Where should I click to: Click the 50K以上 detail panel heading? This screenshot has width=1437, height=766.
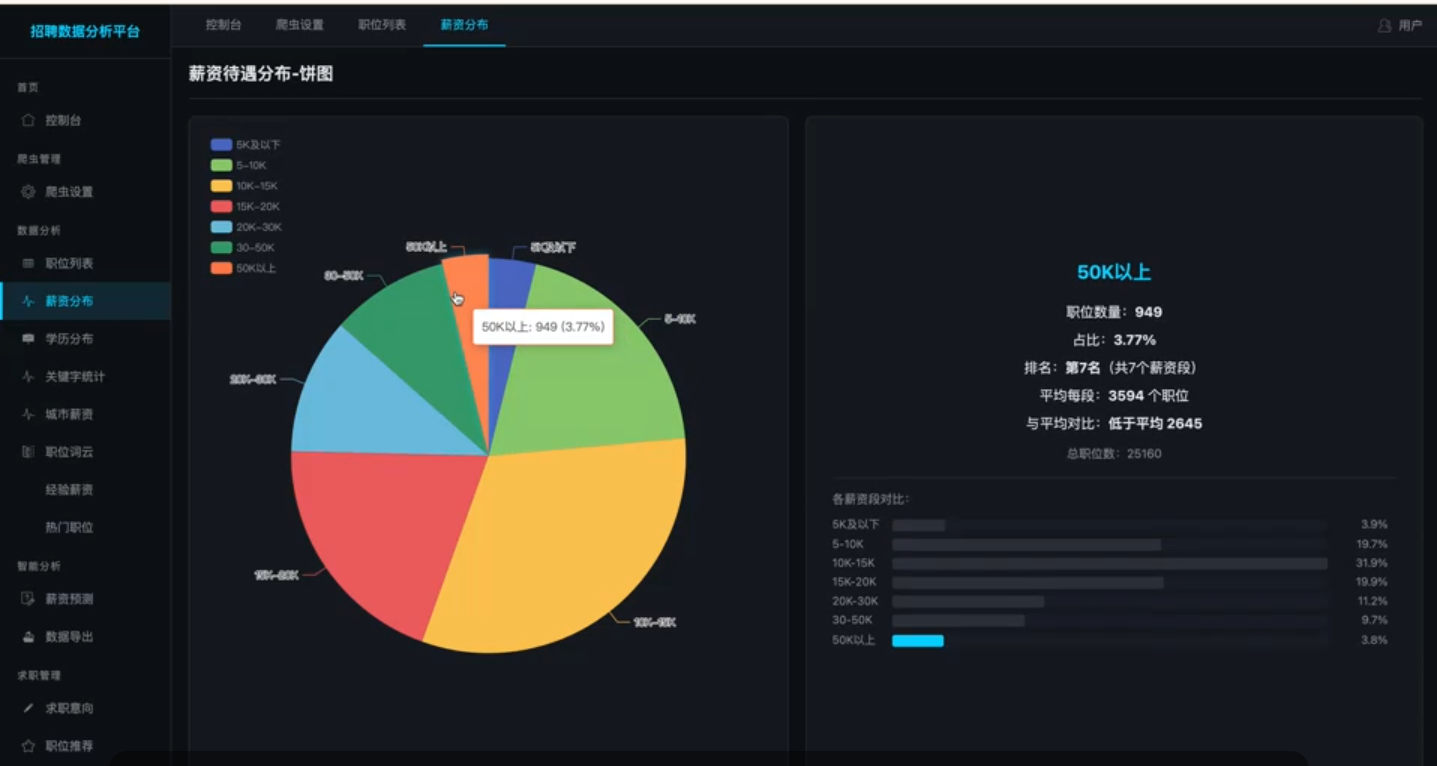tap(1114, 272)
